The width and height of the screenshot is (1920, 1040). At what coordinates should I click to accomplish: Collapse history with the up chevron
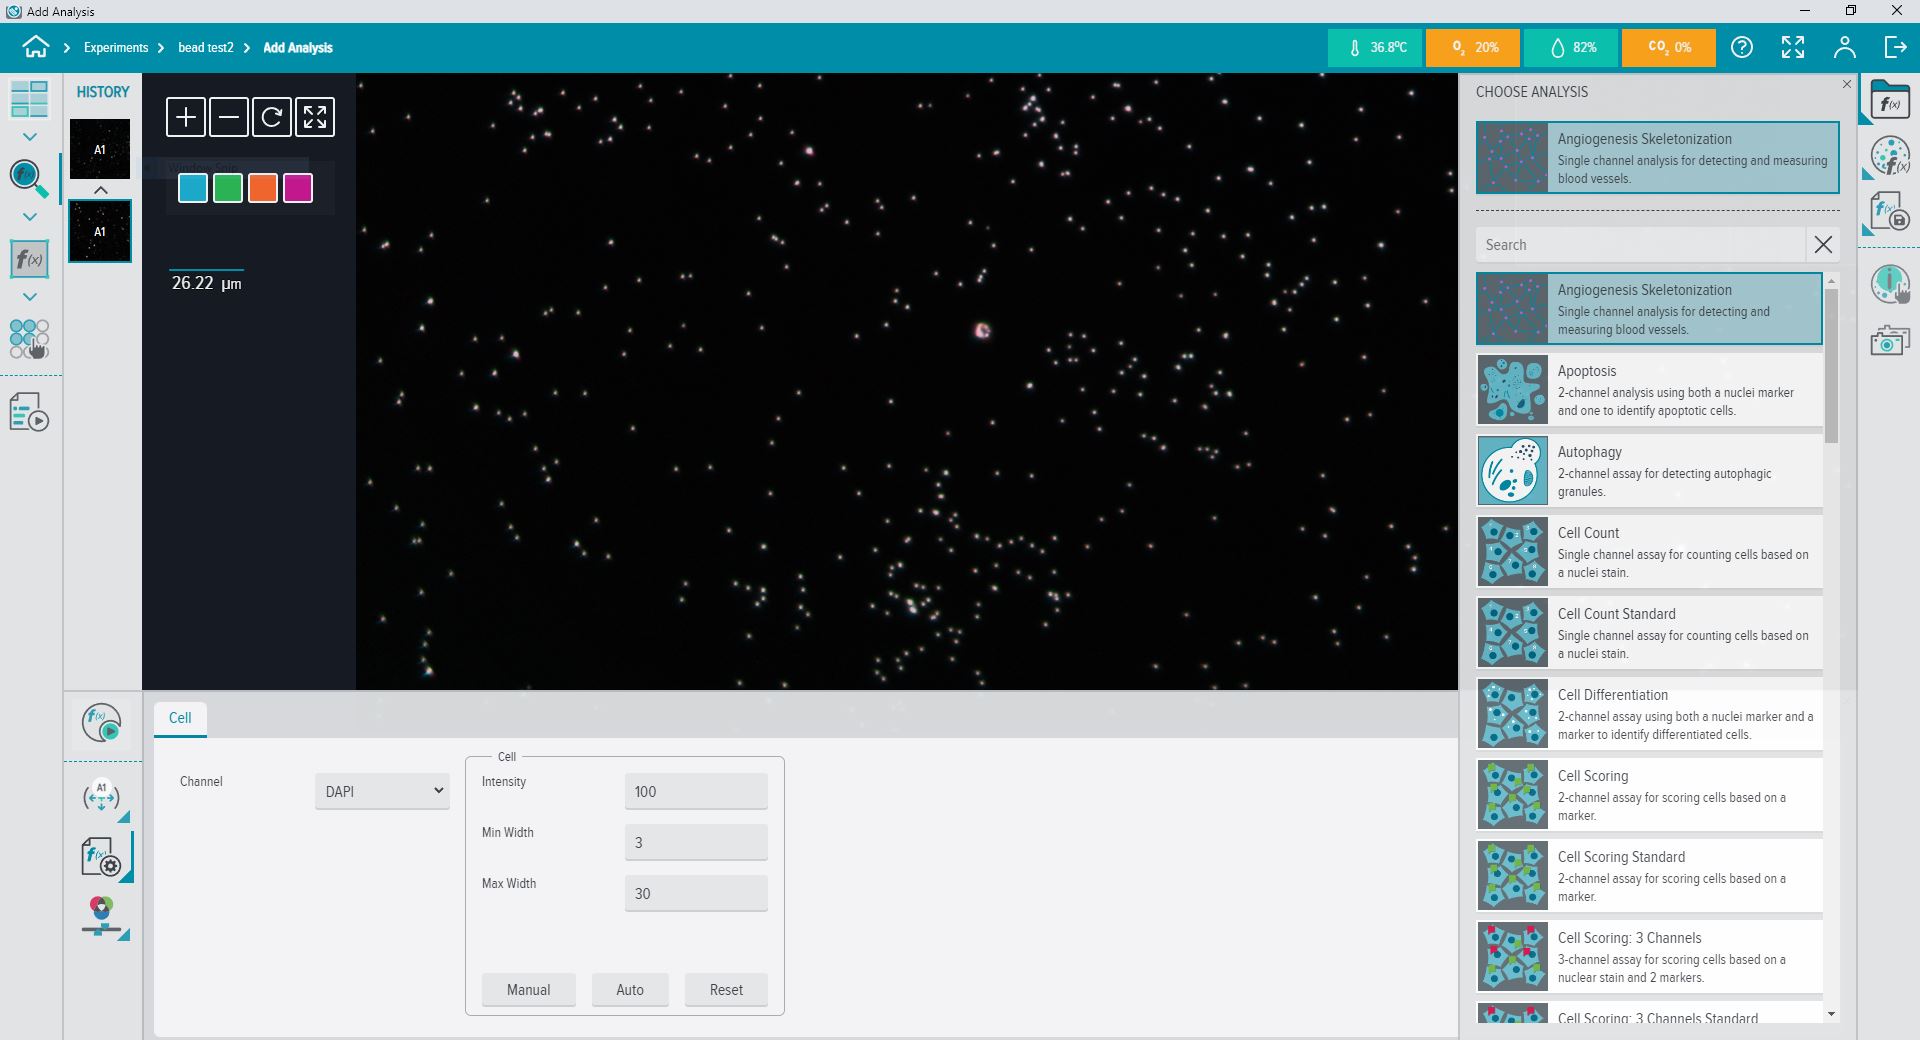[x=101, y=190]
